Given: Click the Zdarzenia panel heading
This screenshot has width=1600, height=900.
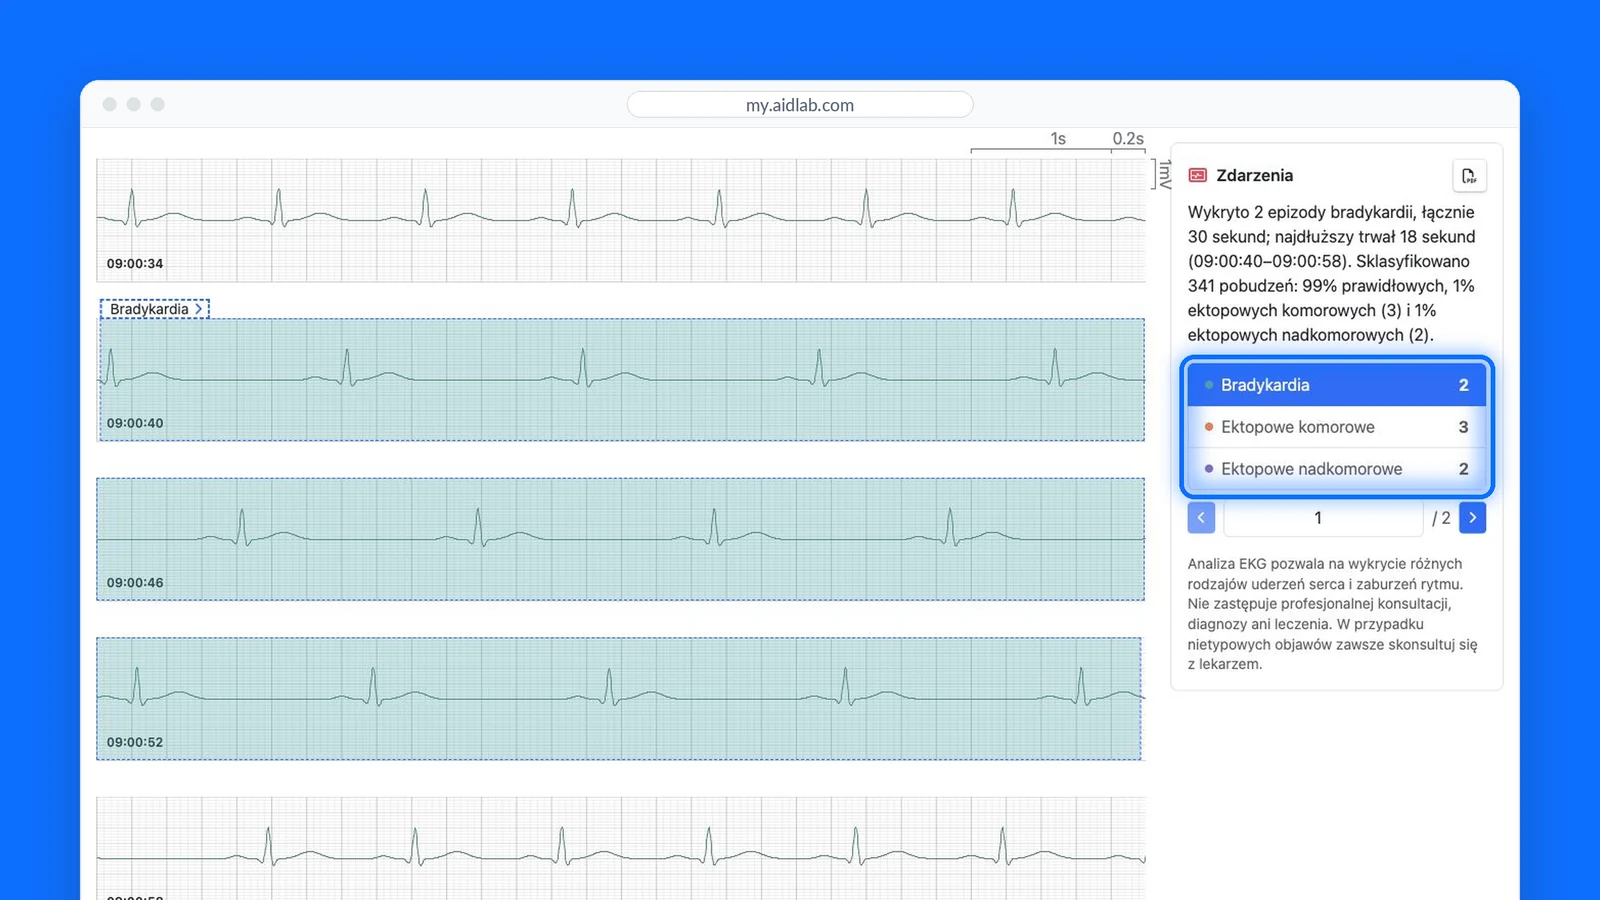Looking at the screenshot, I should coord(1254,175).
